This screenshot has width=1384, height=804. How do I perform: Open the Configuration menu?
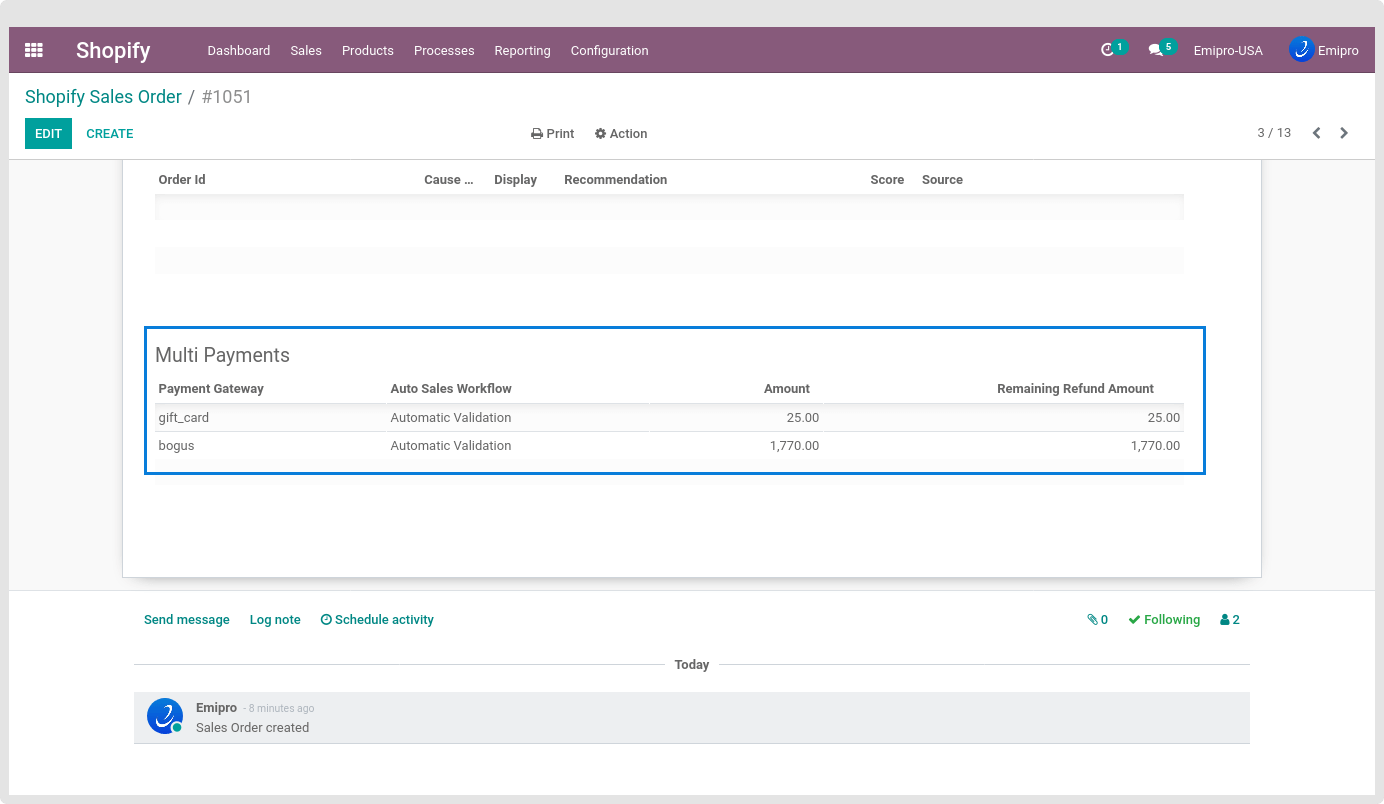click(x=609, y=51)
